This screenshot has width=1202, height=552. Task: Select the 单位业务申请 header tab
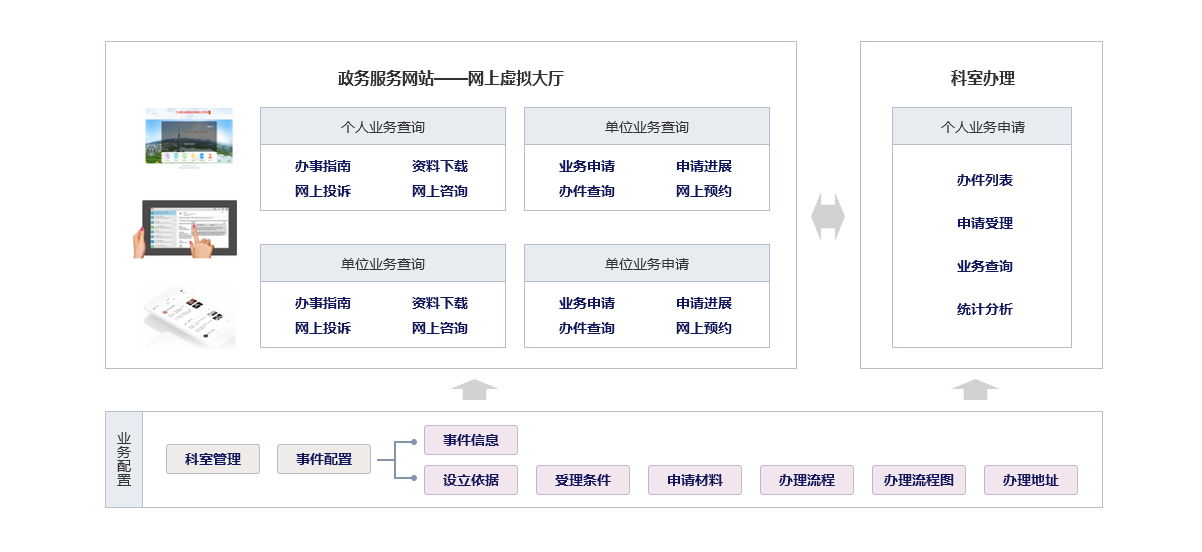[x=646, y=264]
